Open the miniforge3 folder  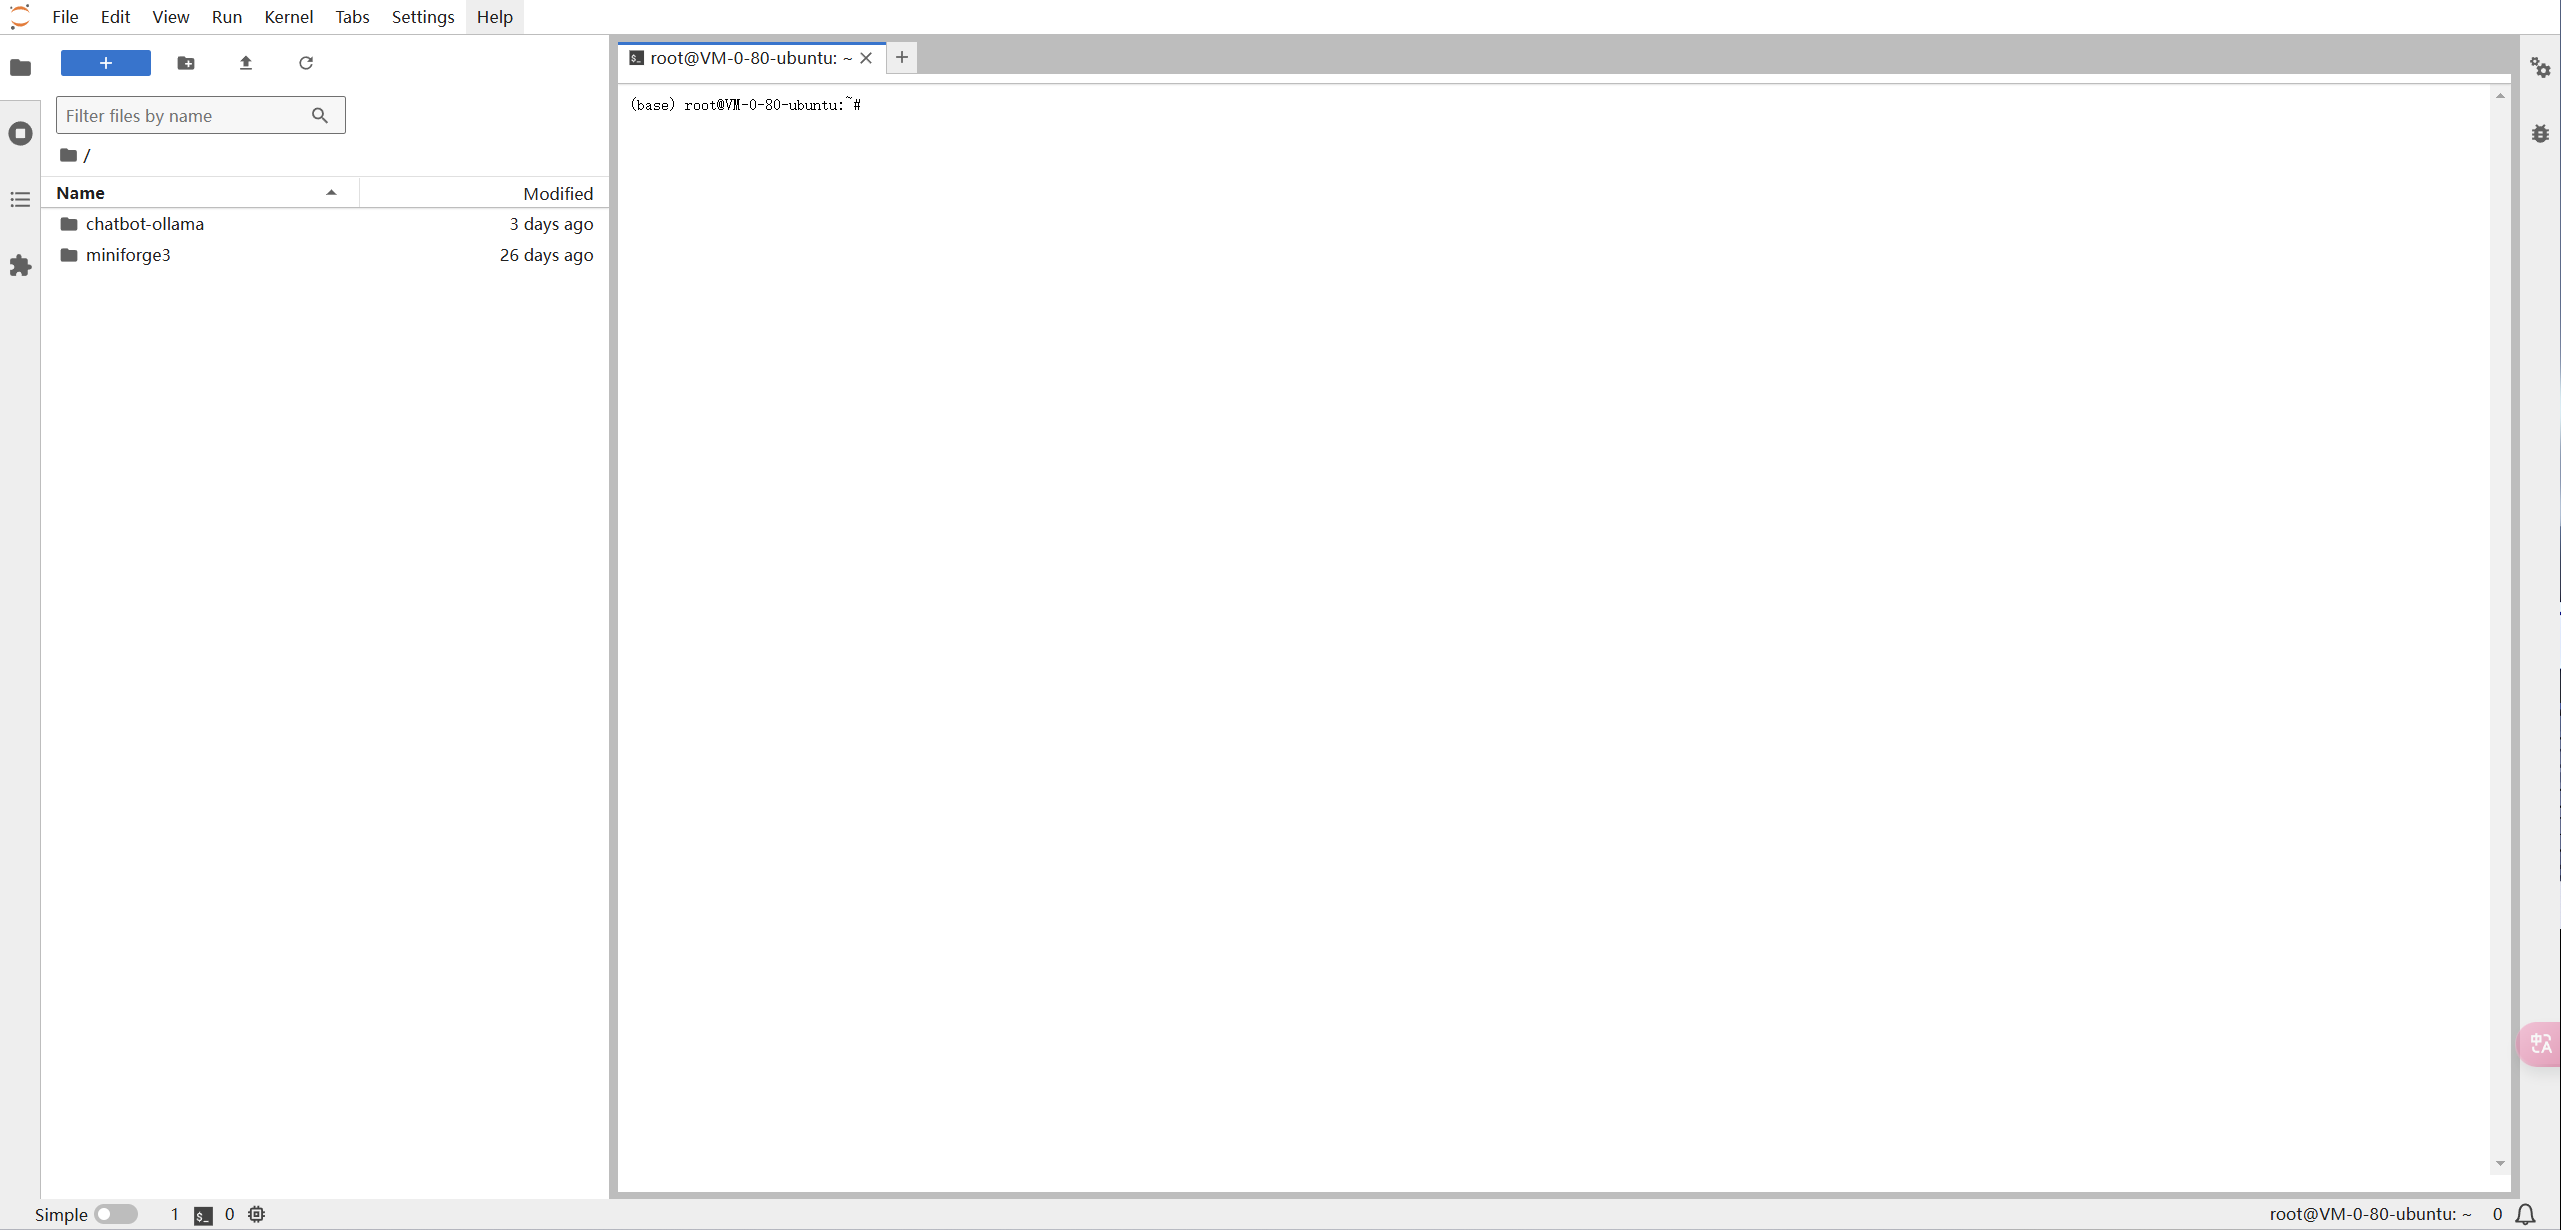[x=128, y=255]
